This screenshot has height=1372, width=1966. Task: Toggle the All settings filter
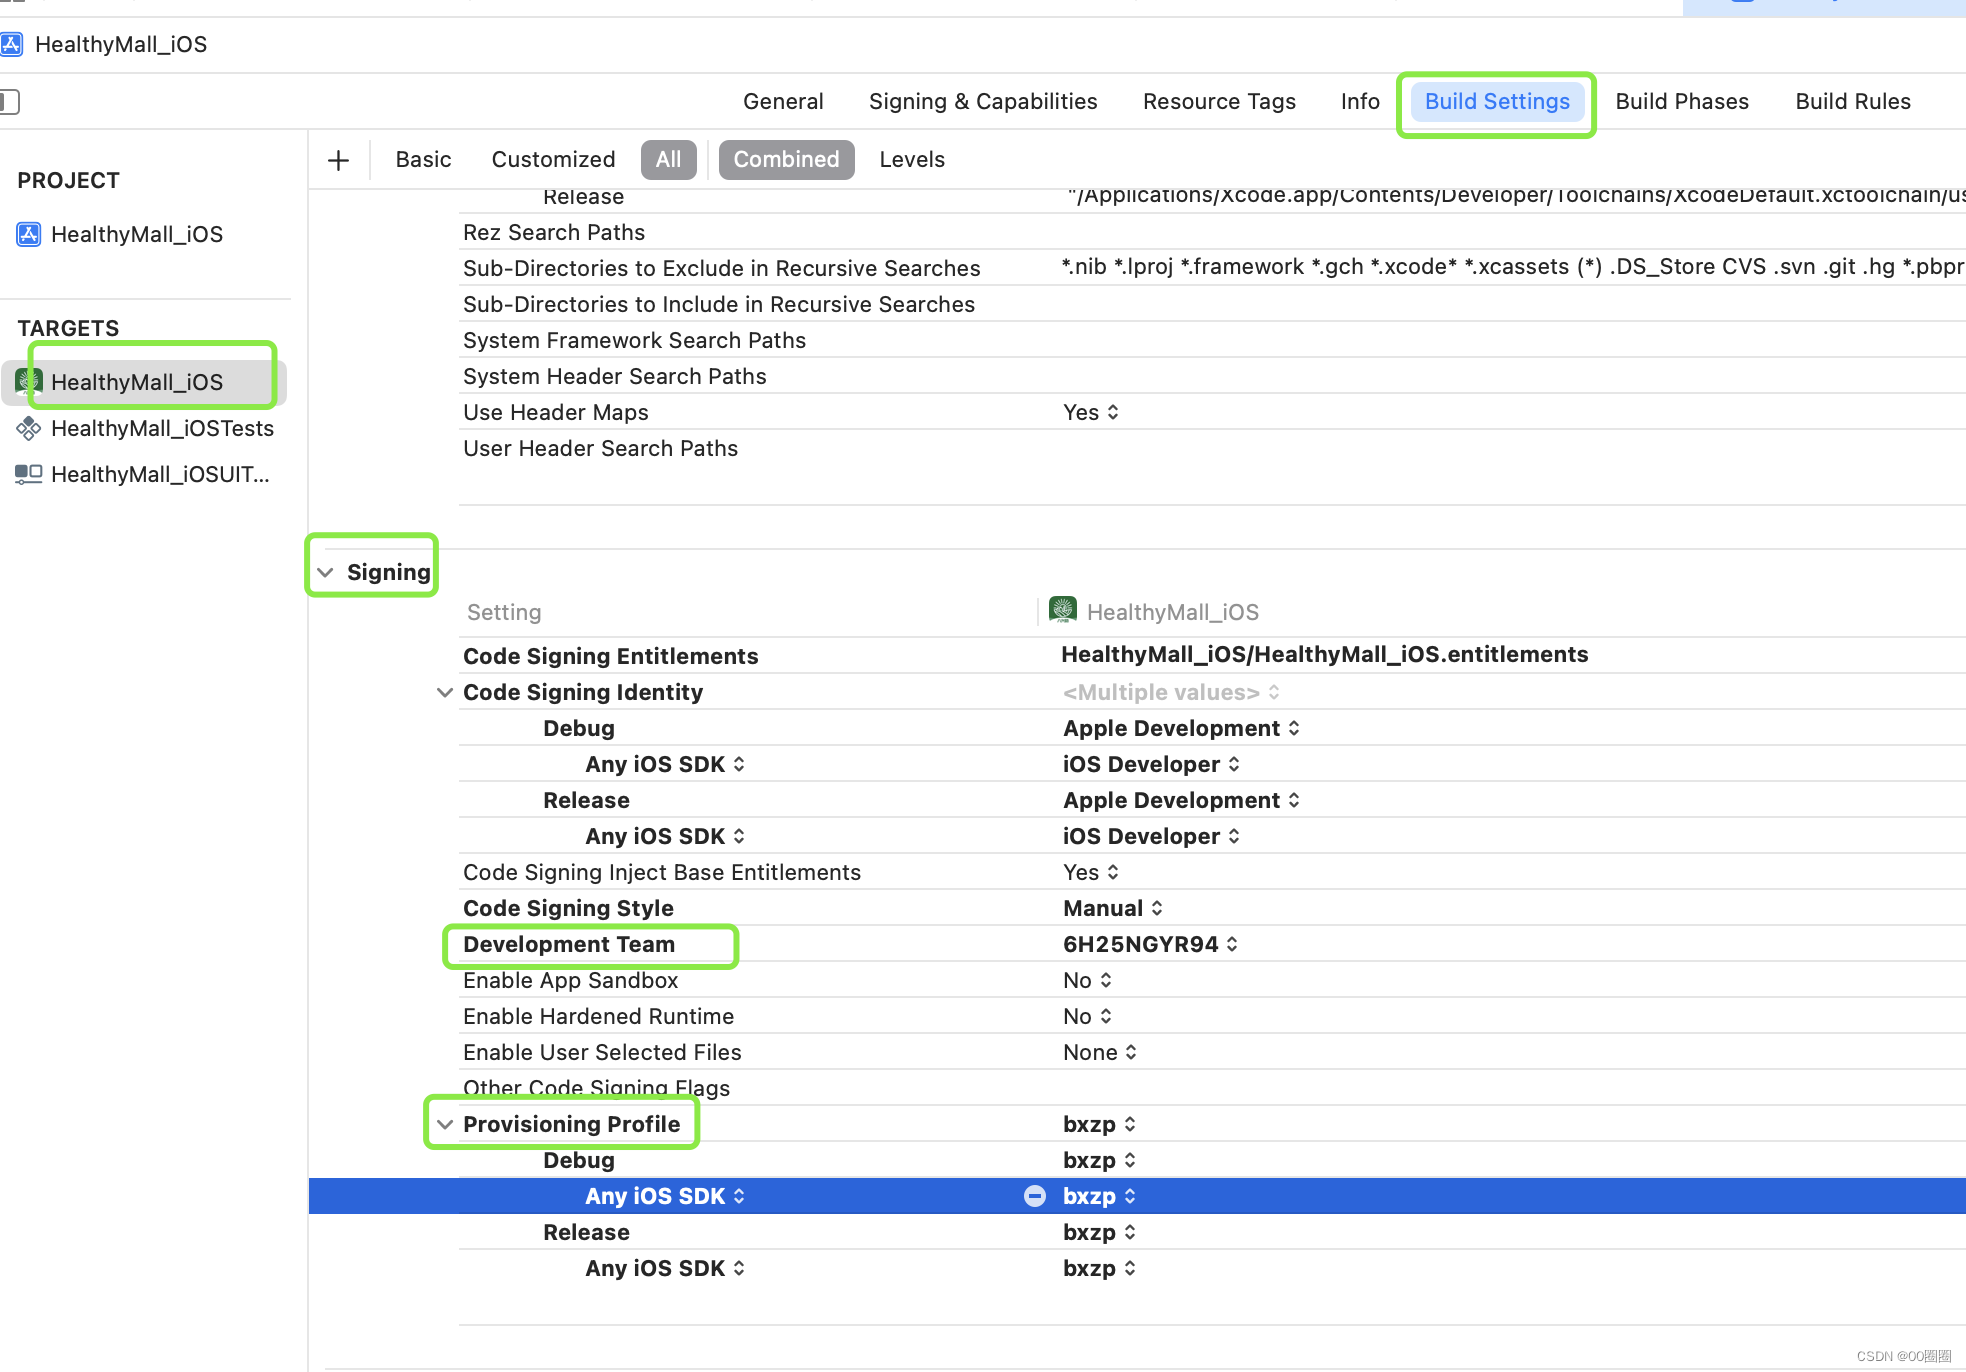tap(668, 160)
